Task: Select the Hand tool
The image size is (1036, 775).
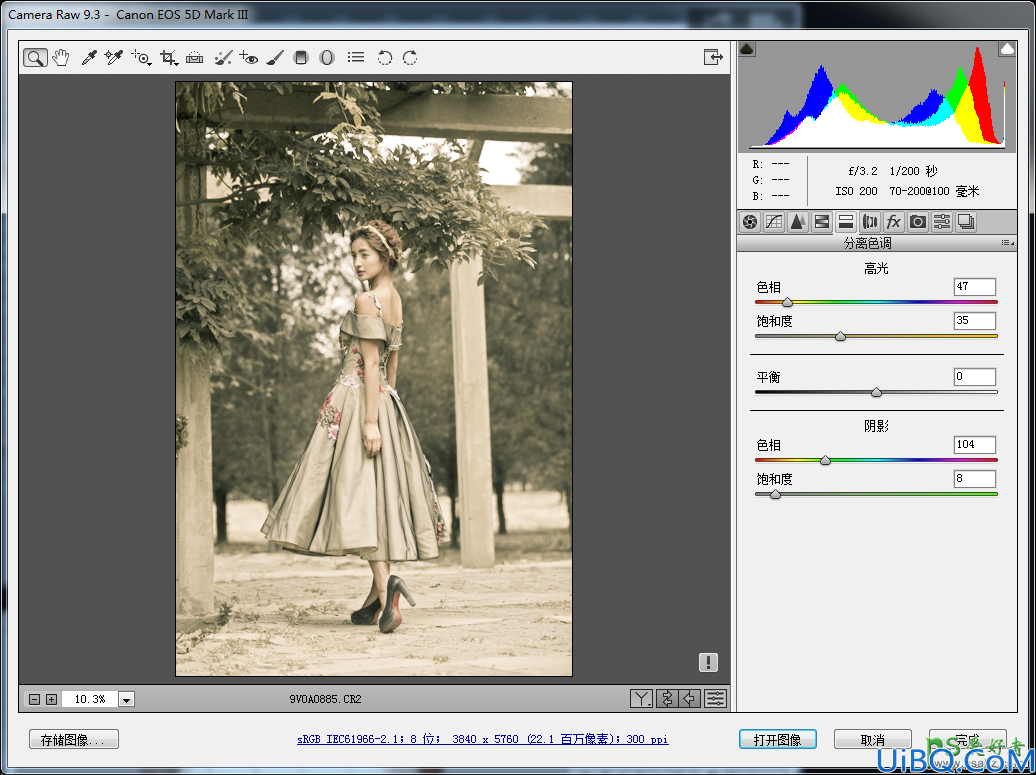Action: [x=61, y=57]
